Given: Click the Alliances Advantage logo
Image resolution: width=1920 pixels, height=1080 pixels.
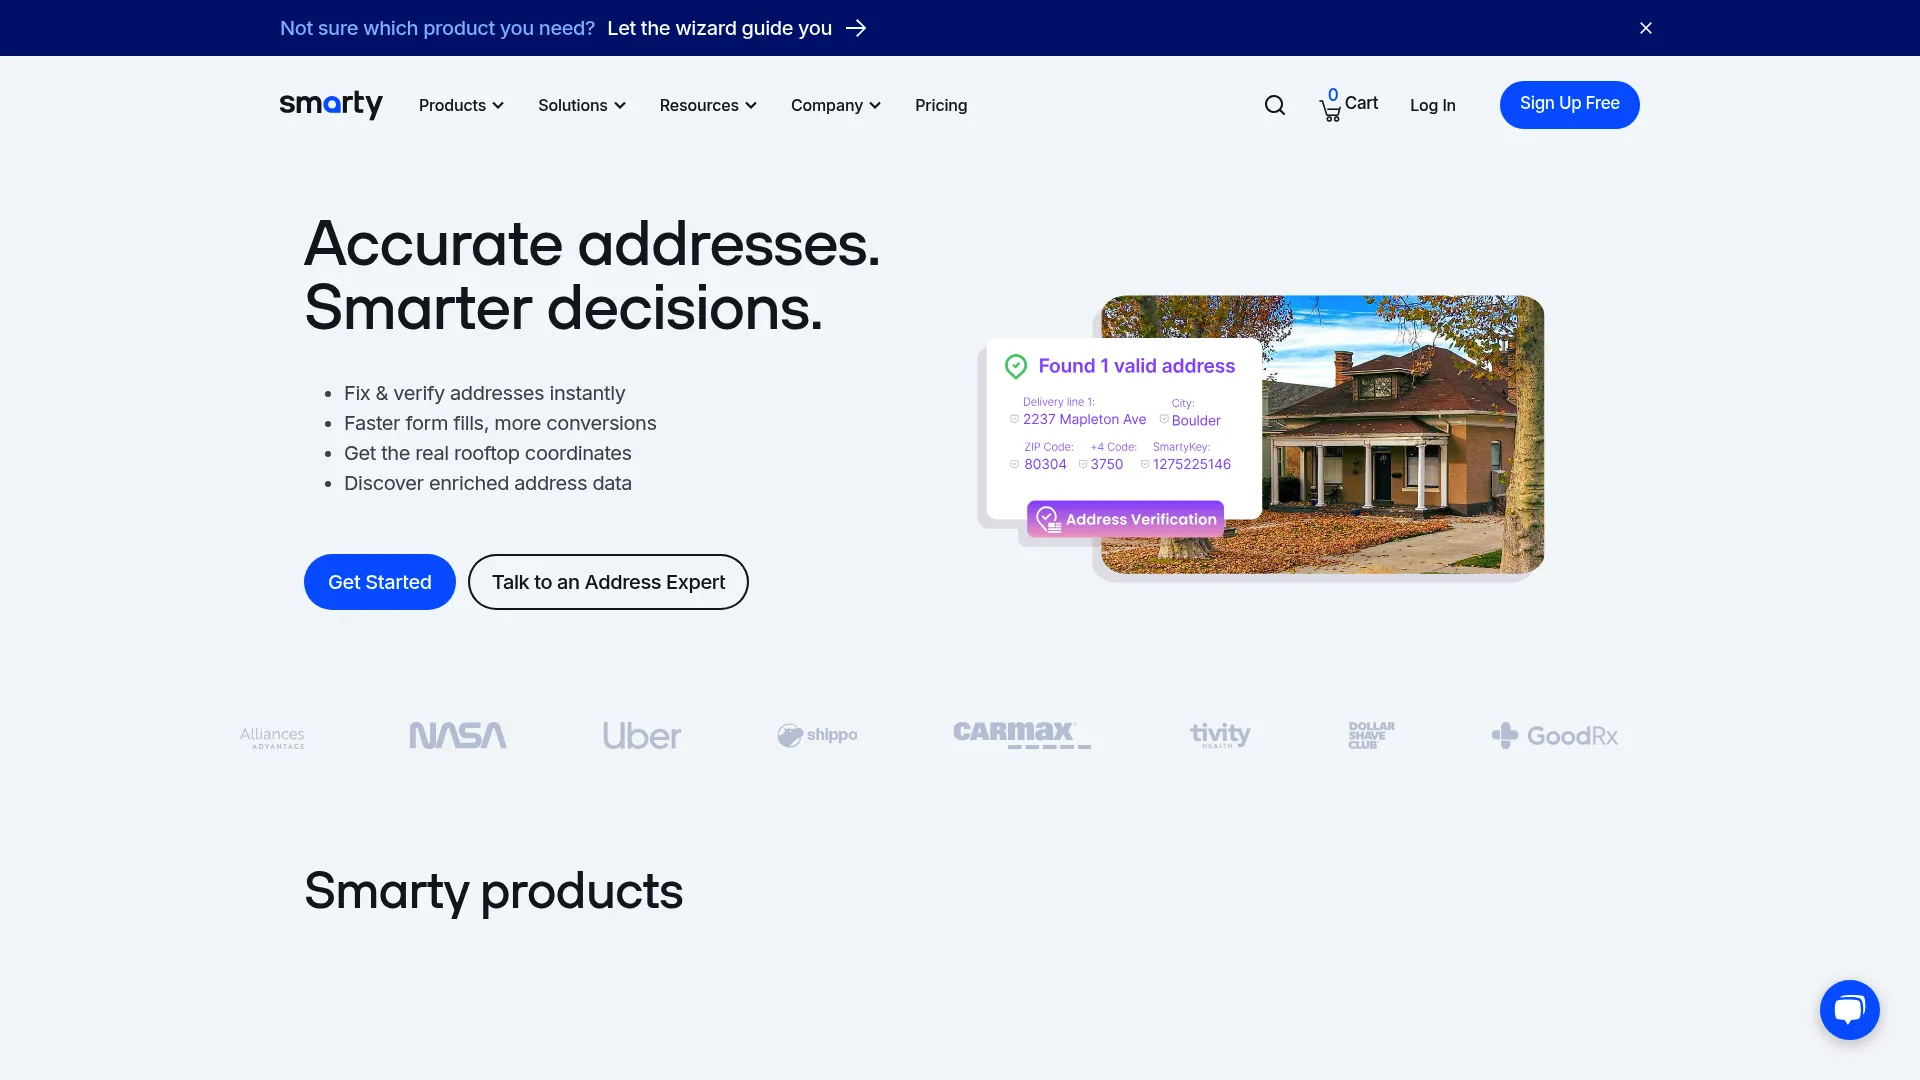Looking at the screenshot, I should click(x=272, y=737).
